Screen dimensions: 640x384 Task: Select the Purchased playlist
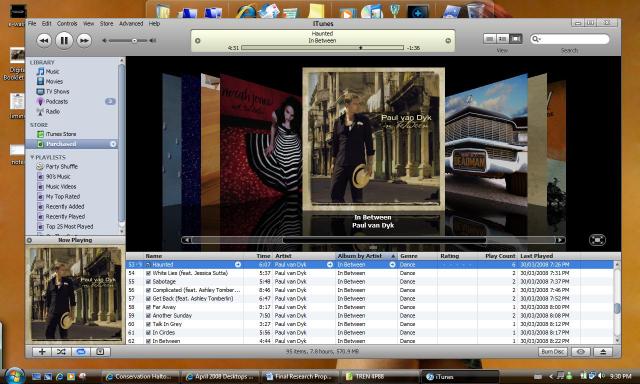[x=72, y=144]
